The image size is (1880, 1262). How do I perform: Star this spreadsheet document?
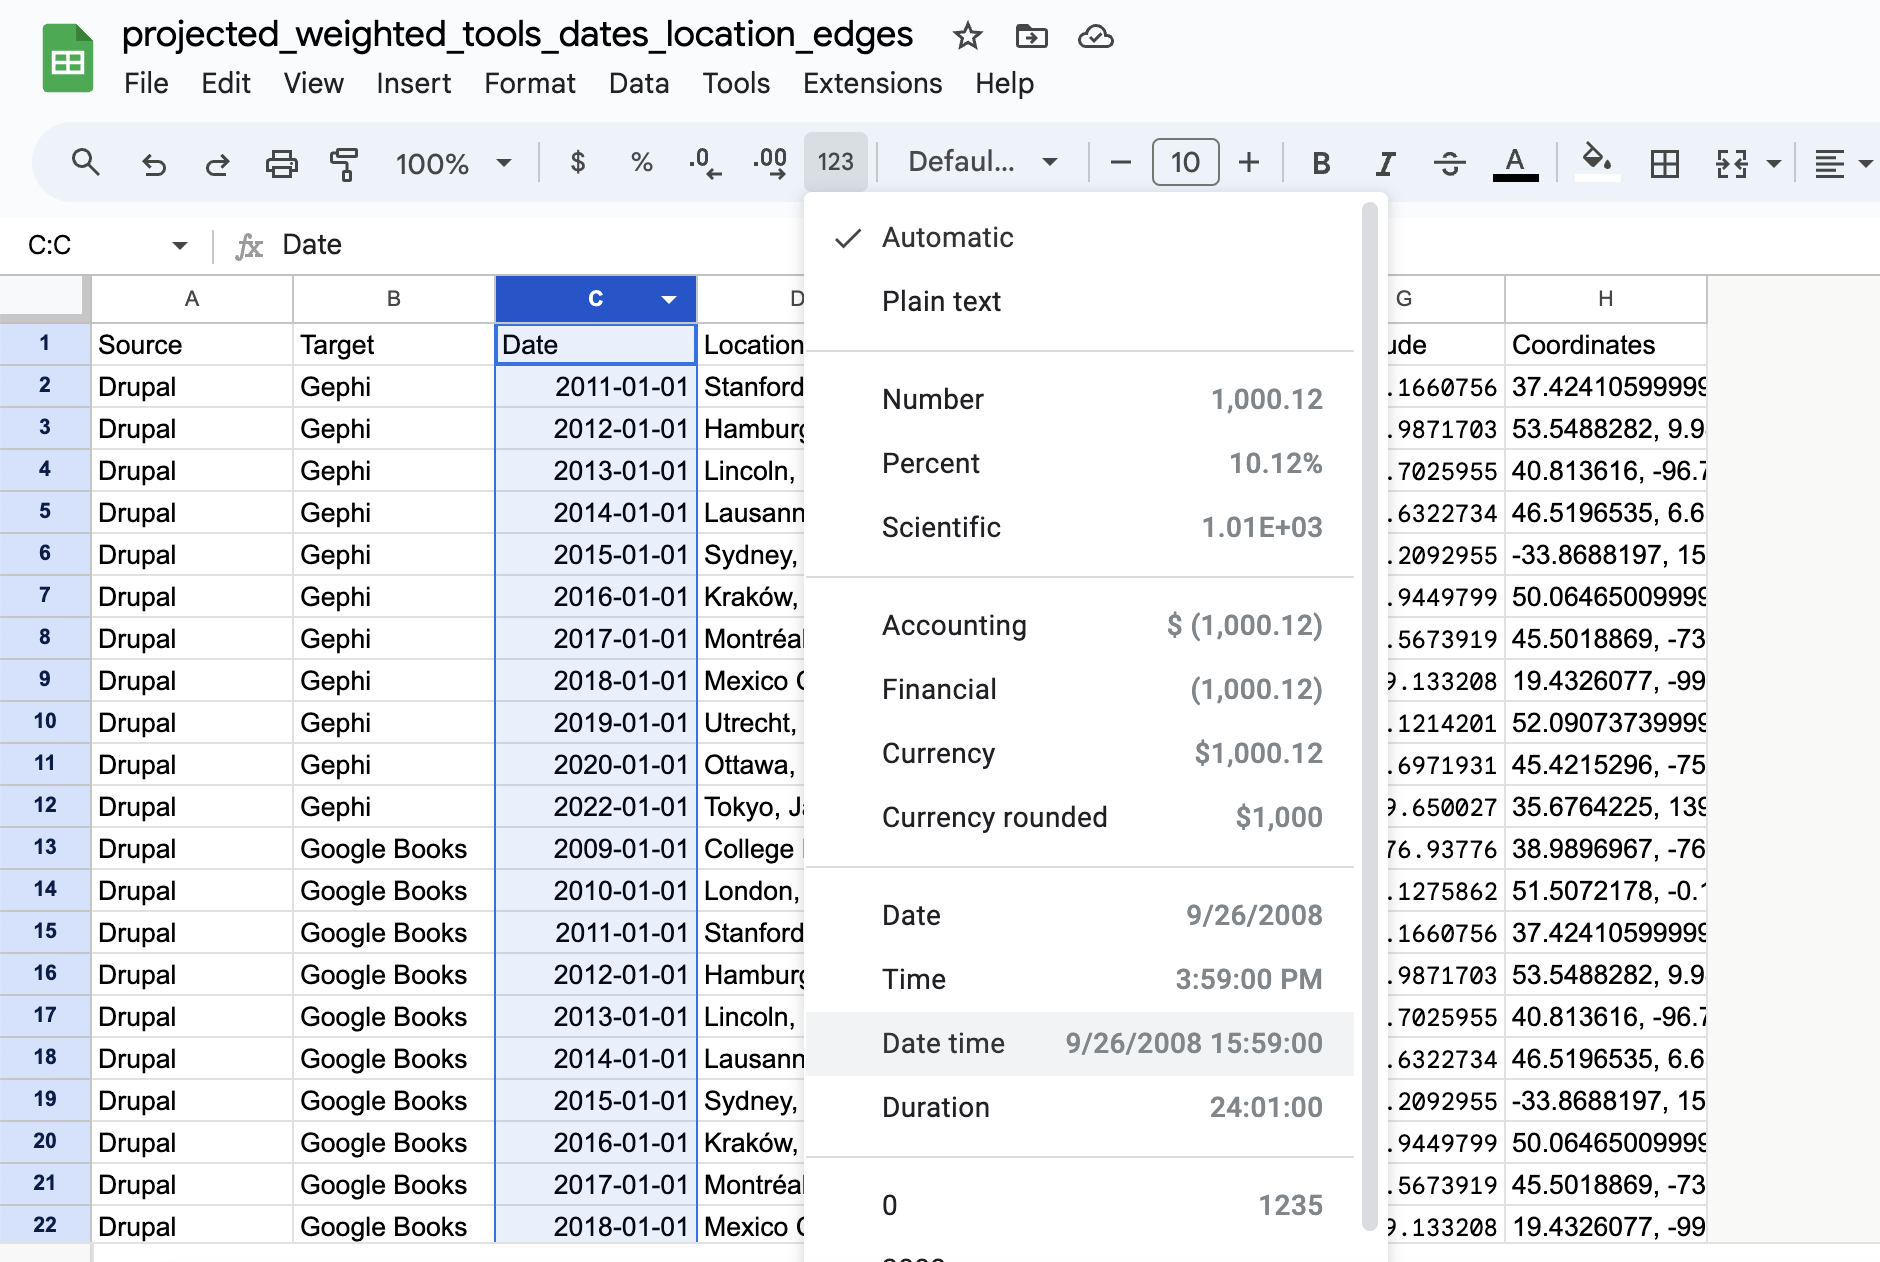click(967, 37)
